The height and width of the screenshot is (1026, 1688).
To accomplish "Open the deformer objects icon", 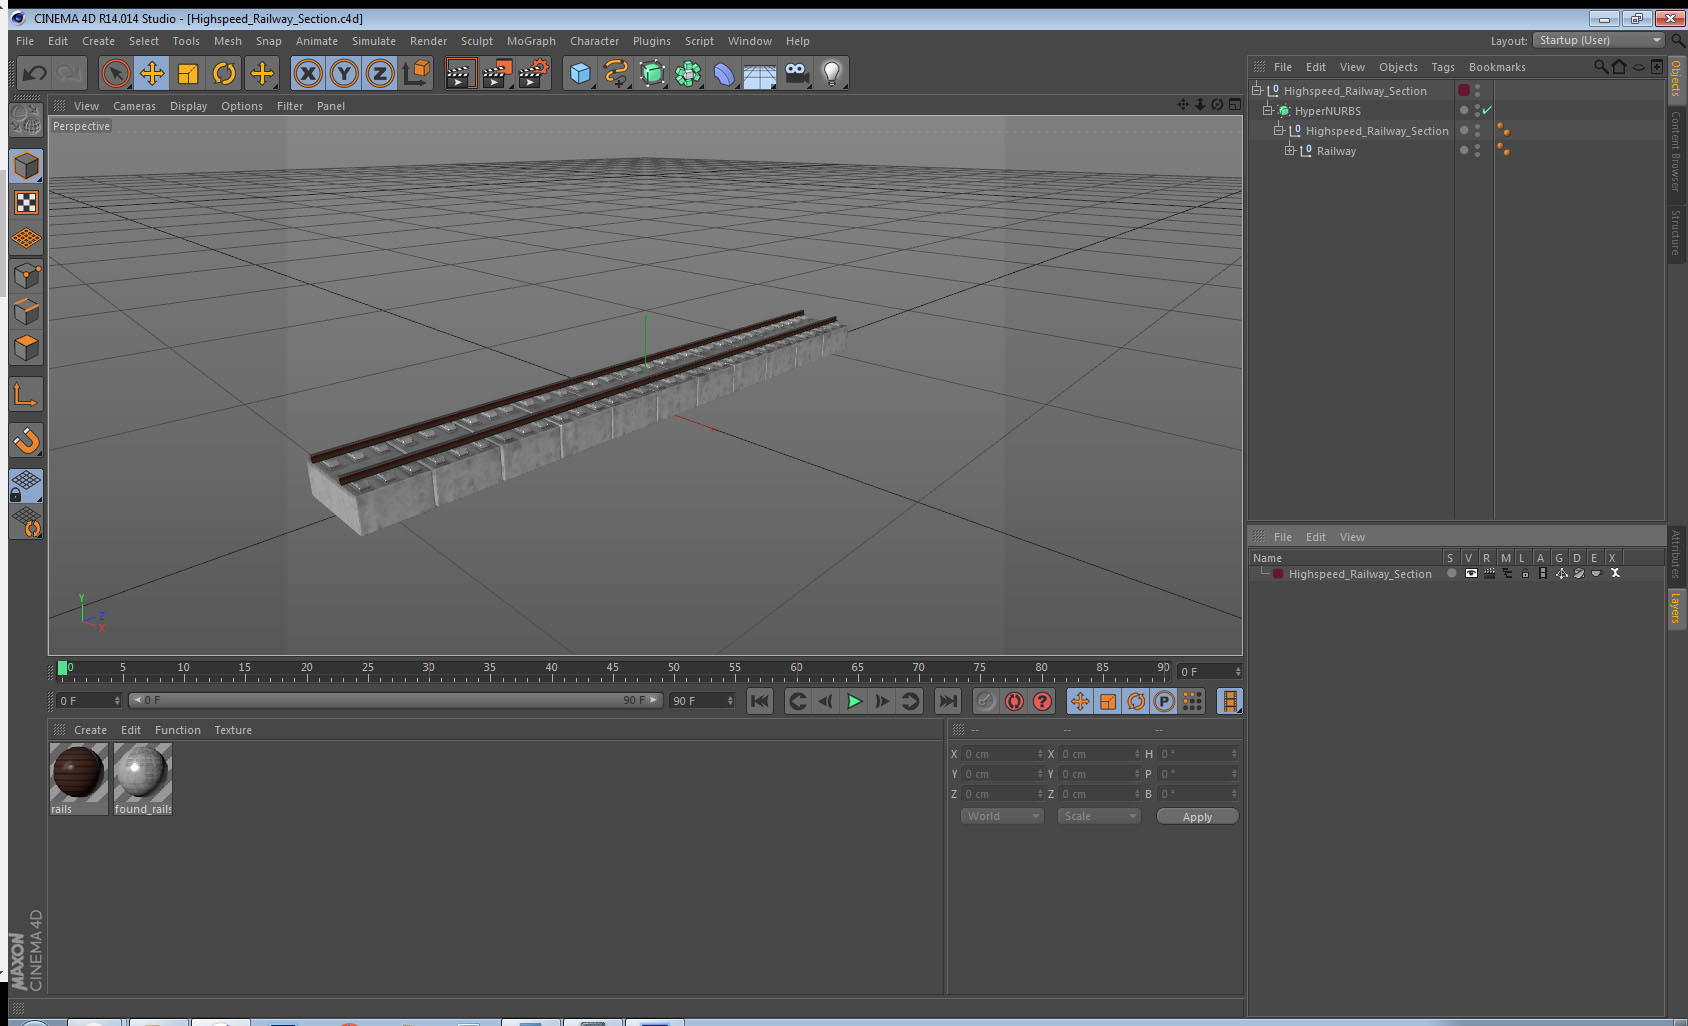I will pos(724,73).
